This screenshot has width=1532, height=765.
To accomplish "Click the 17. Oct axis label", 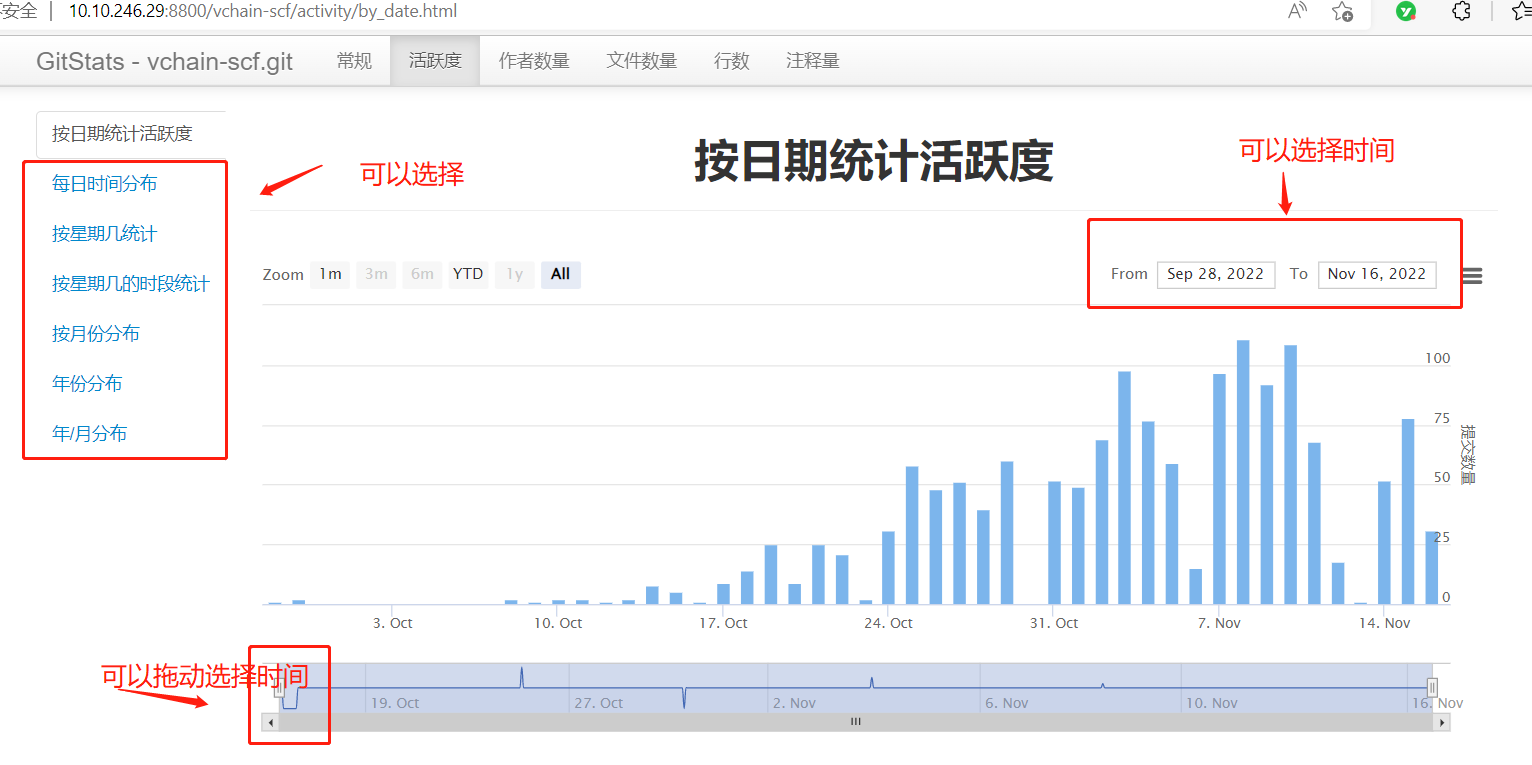I will 723,623.
